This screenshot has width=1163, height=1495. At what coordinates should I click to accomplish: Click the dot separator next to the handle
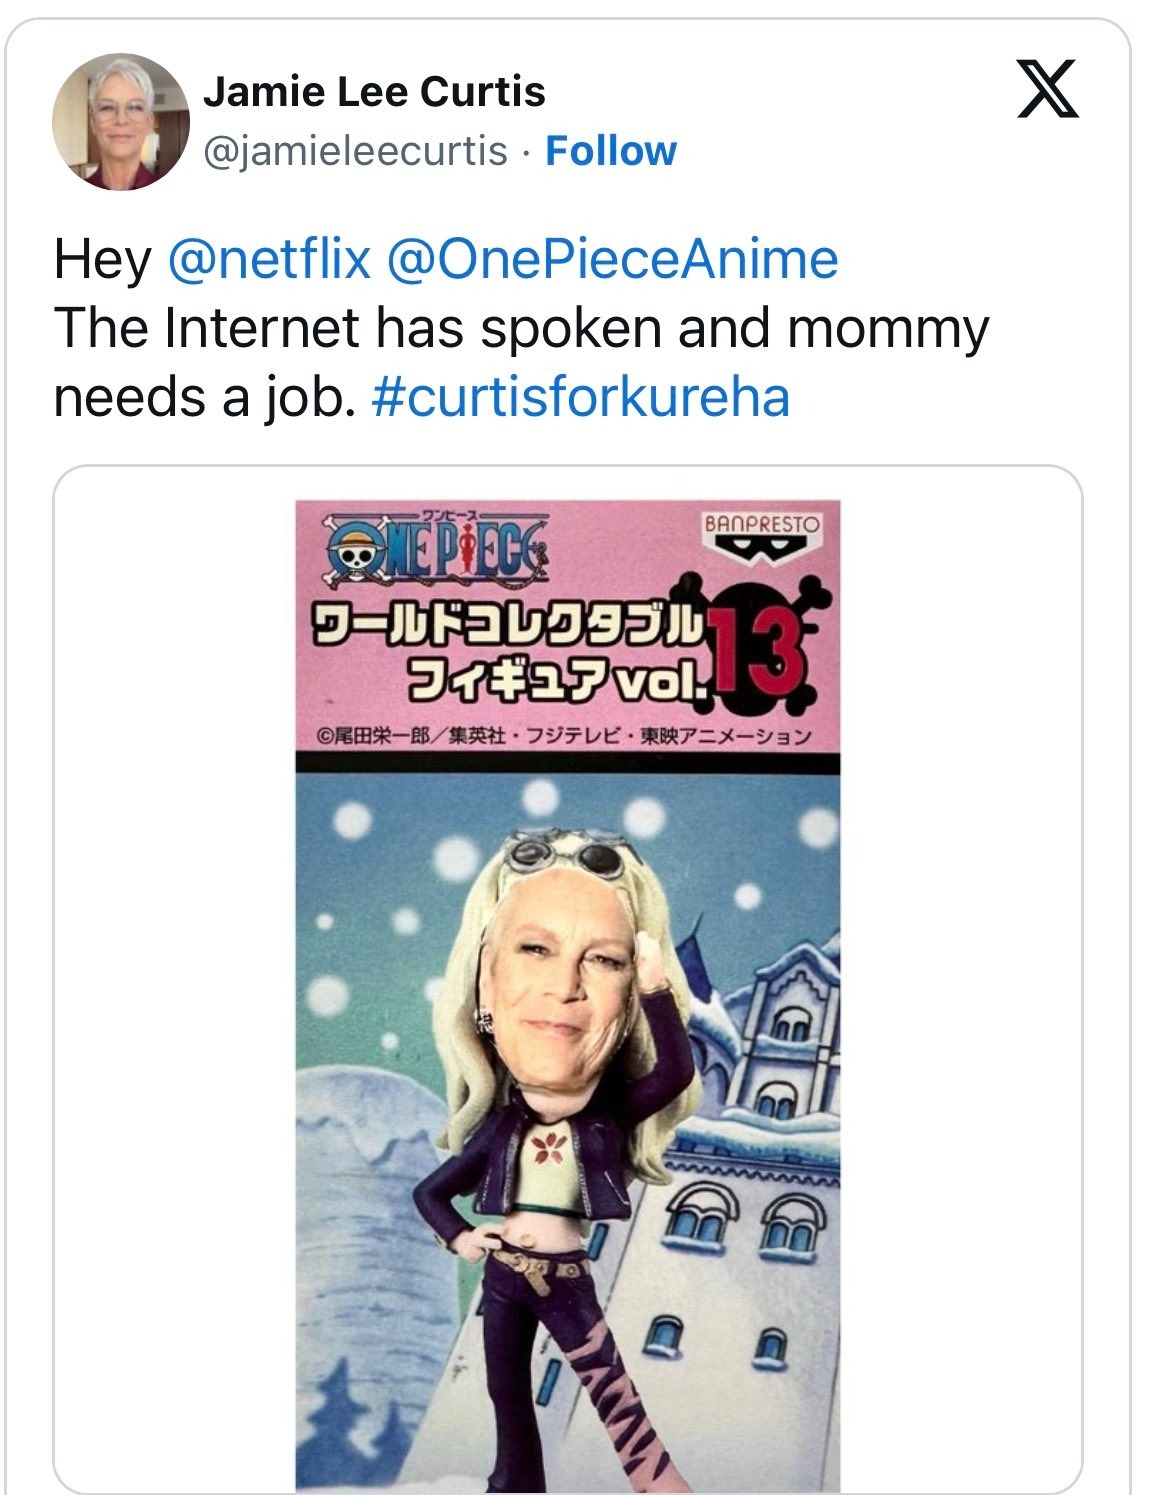coord(524,150)
